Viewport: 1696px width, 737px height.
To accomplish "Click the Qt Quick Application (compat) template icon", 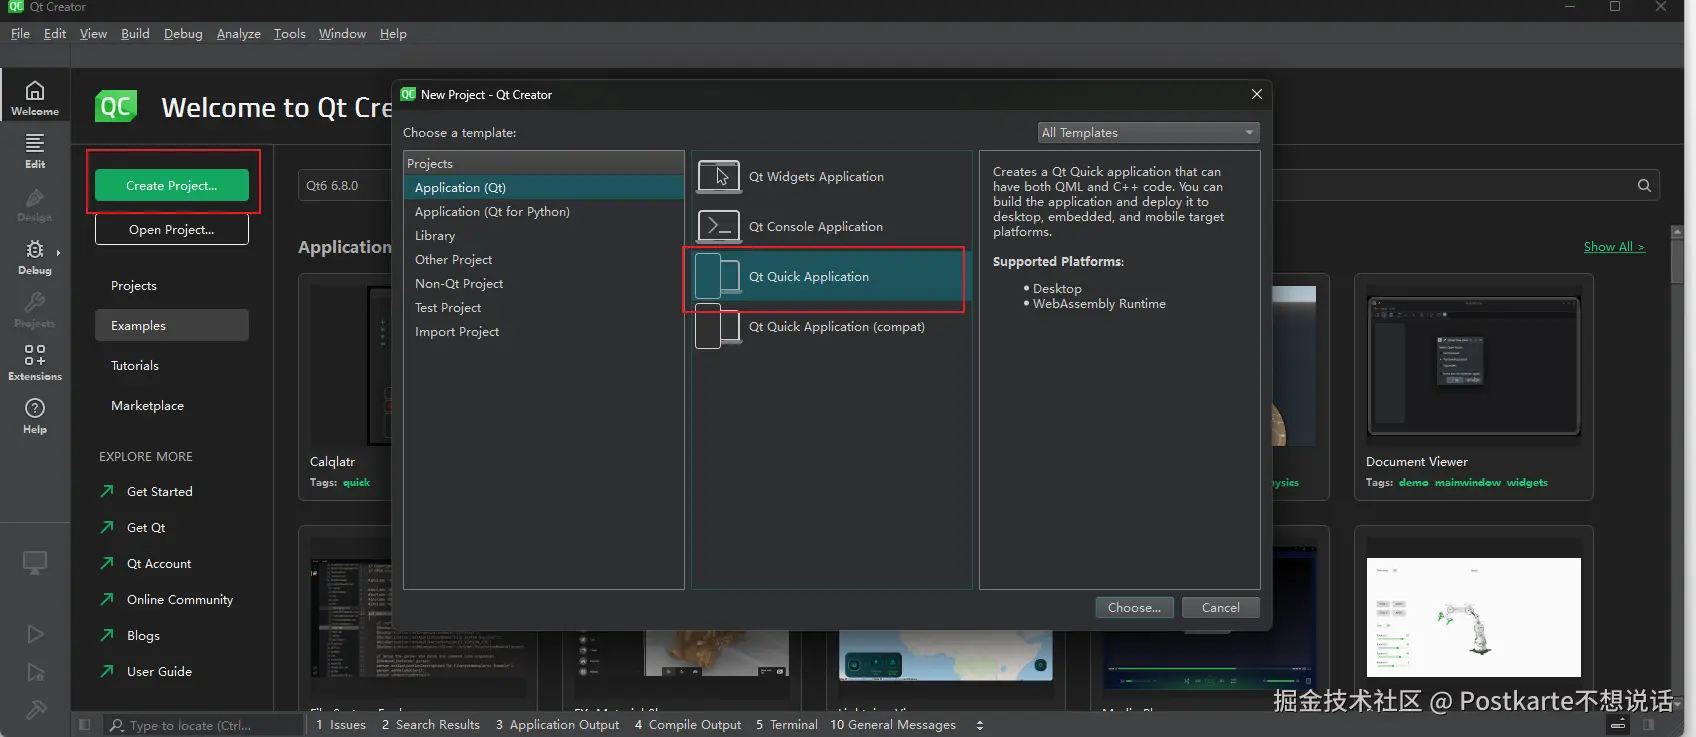I will click(x=718, y=326).
